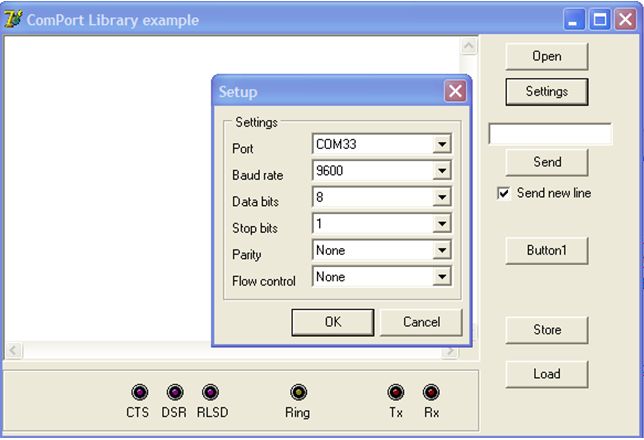Click the Rx indicator LED
This screenshot has width=644, height=440.
coord(431,392)
